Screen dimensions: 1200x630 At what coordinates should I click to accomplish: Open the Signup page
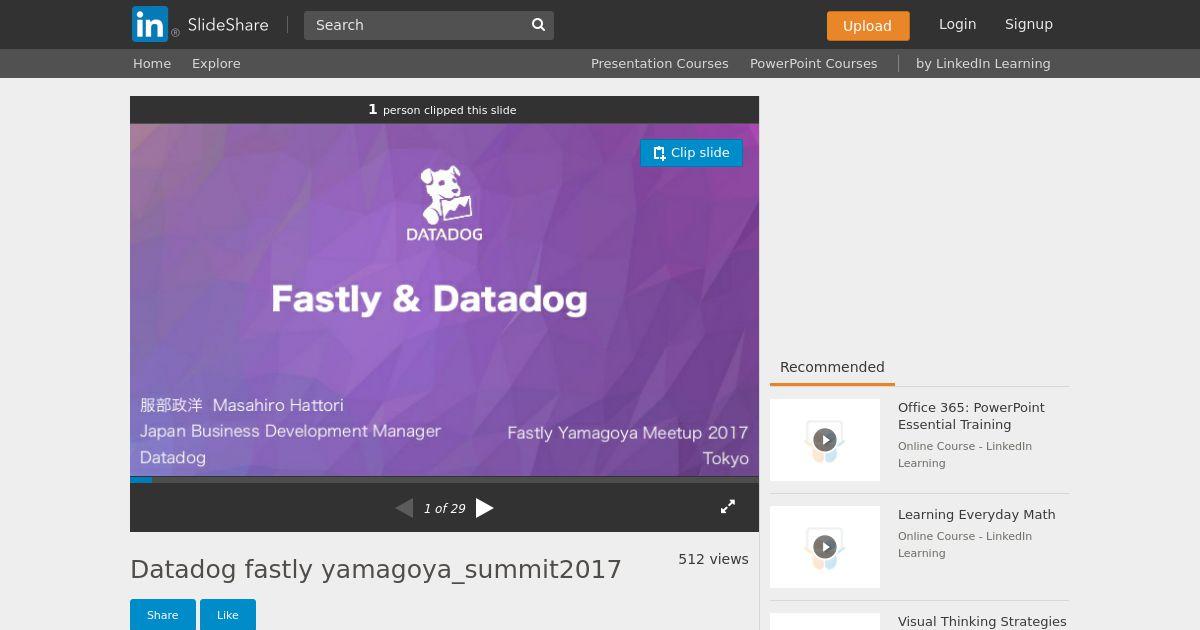tap(1029, 24)
